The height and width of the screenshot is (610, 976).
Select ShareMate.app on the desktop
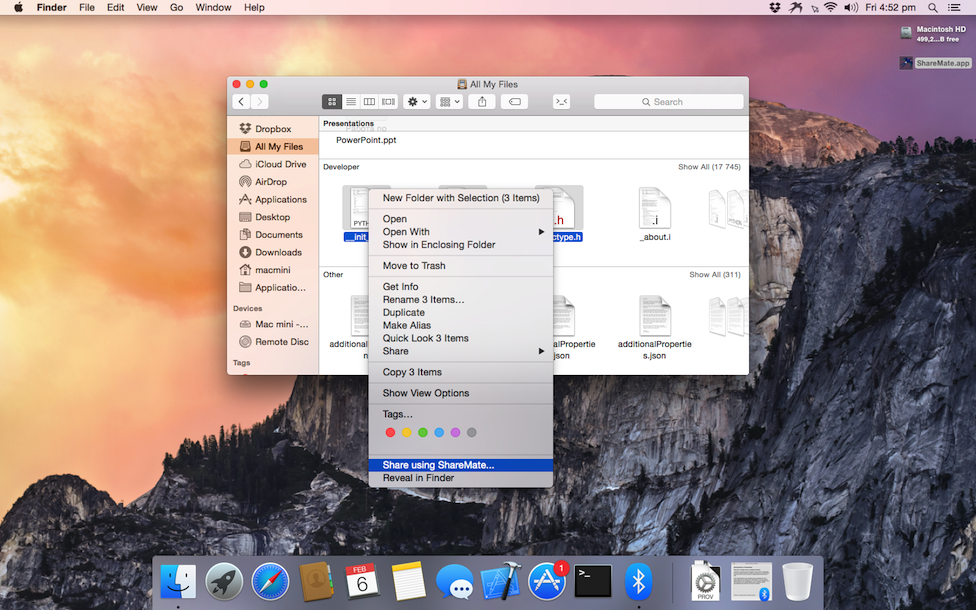click(935, 63)
